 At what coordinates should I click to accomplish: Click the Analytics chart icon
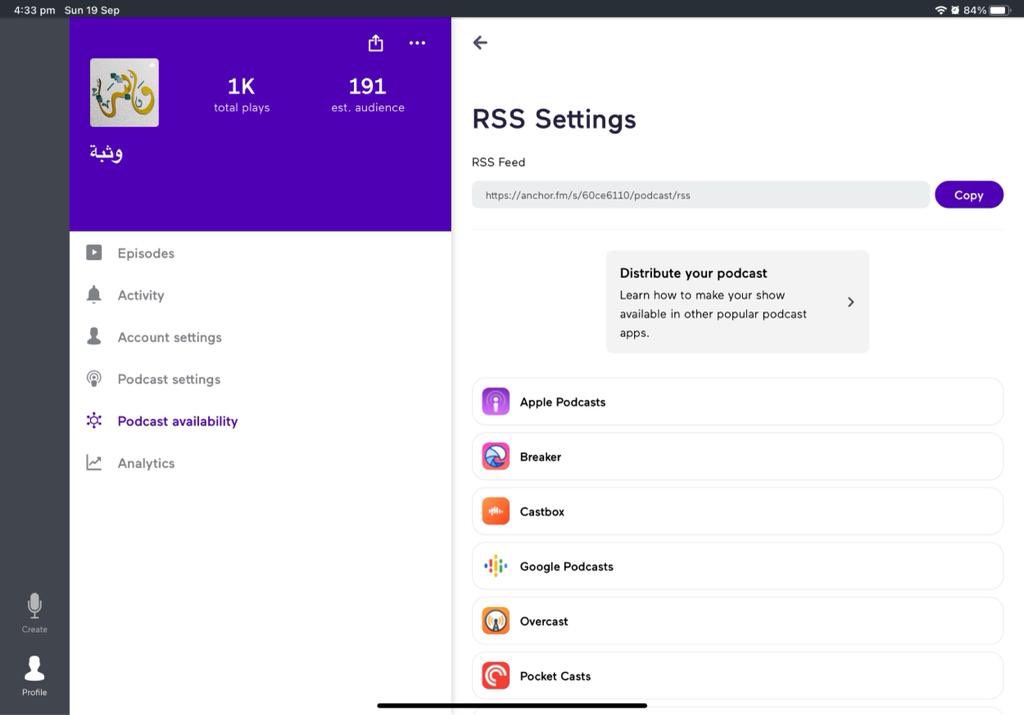click(x=94, y=463)
